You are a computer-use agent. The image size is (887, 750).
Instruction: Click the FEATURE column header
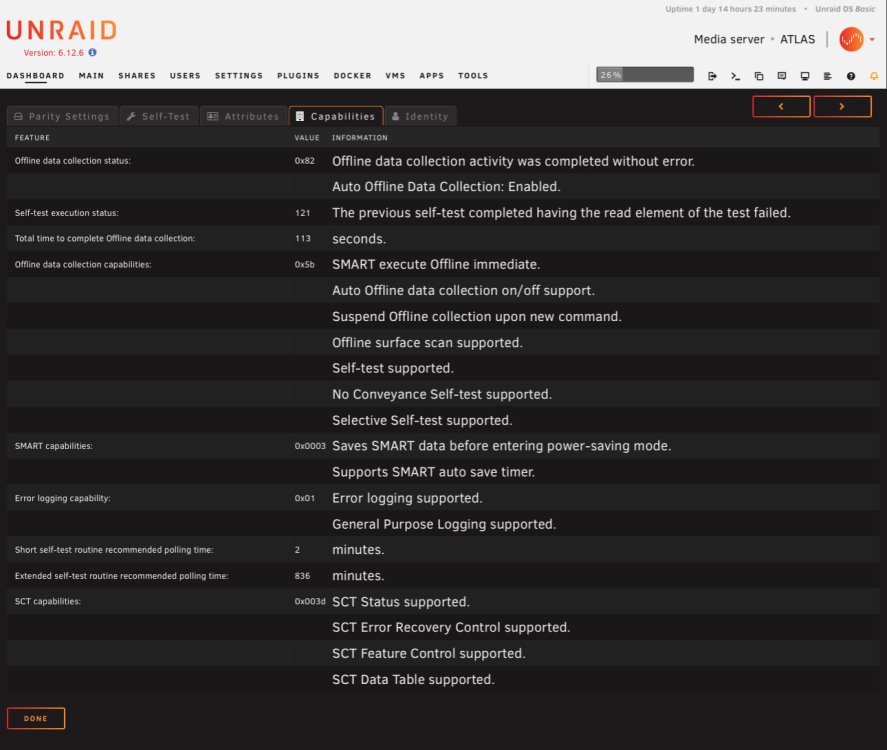[32, 138]
